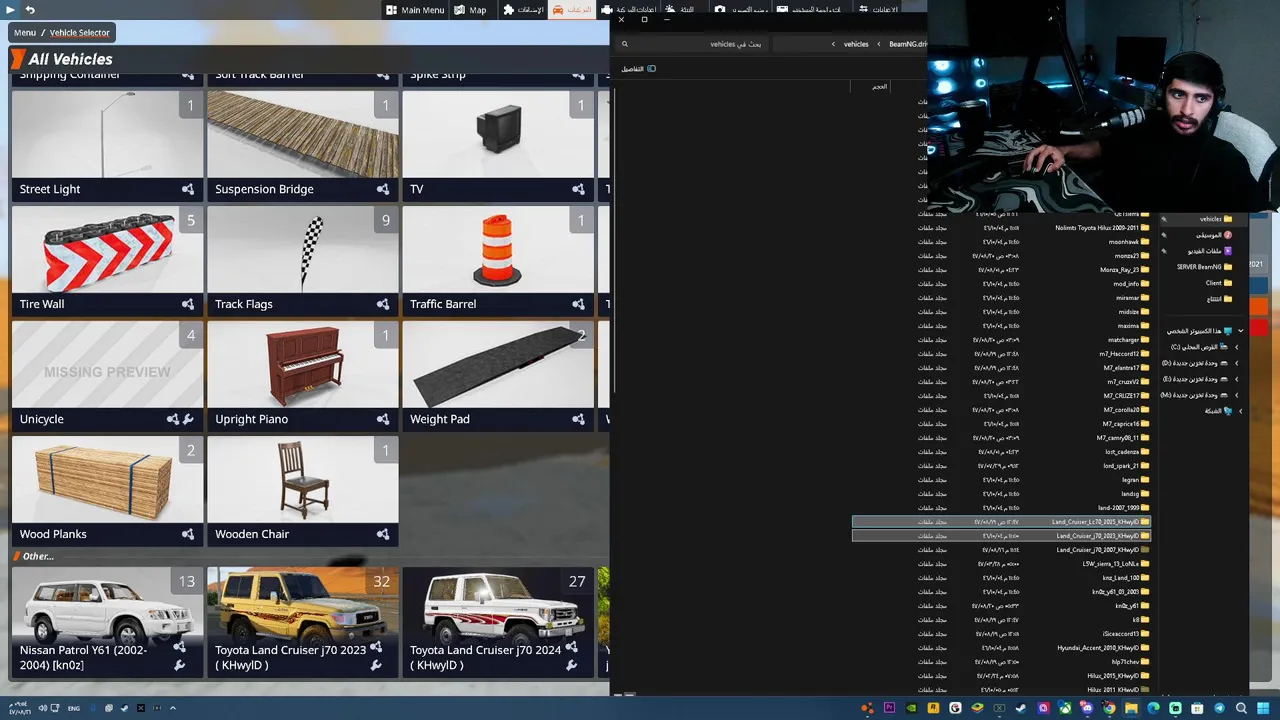Image resolution: width=1280 pixels, height=720 pixels.
Task: Open Videos (ملفات الفيديو) in Explorer sidebar
Action: click(1208, 251)
